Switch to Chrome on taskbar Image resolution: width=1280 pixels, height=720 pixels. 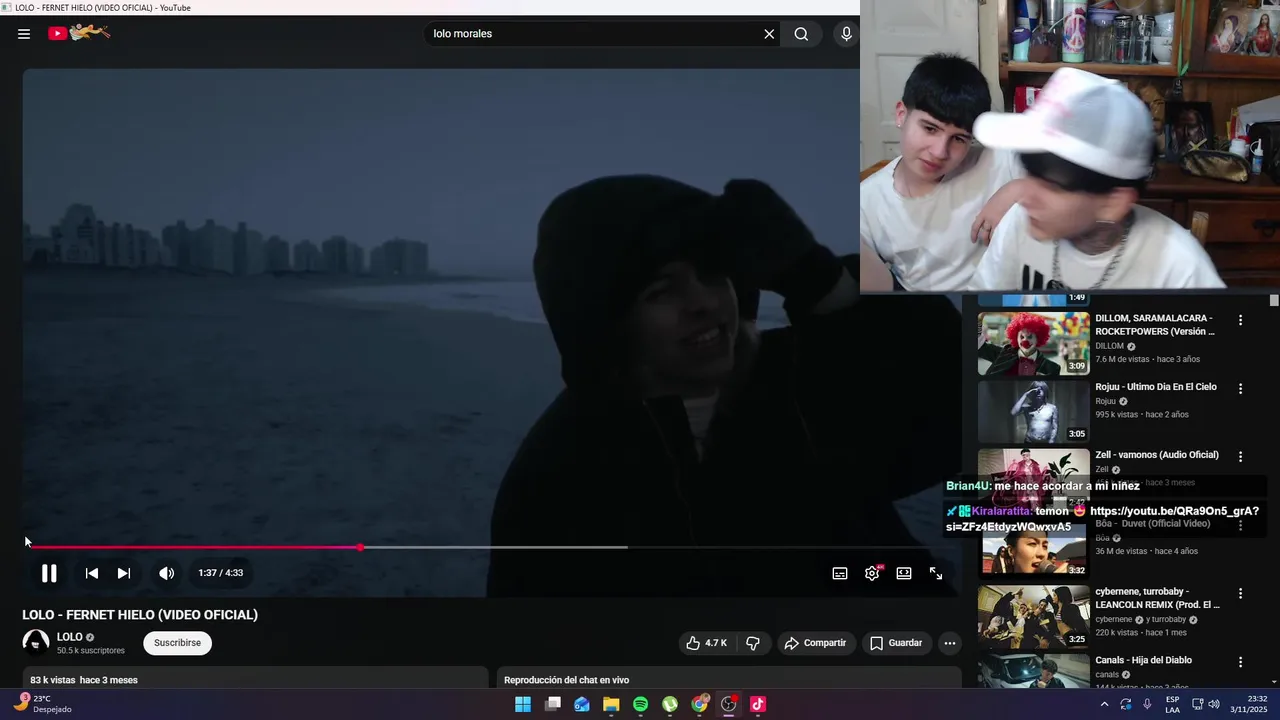coord(699,704)
